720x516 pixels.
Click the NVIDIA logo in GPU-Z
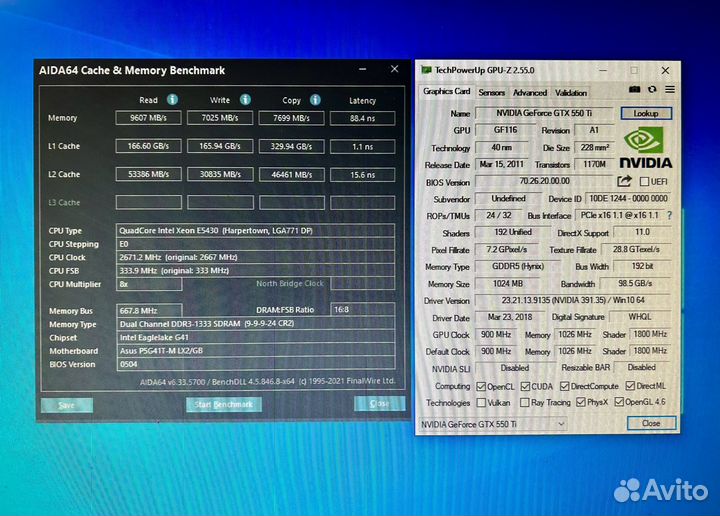(645, 148)
